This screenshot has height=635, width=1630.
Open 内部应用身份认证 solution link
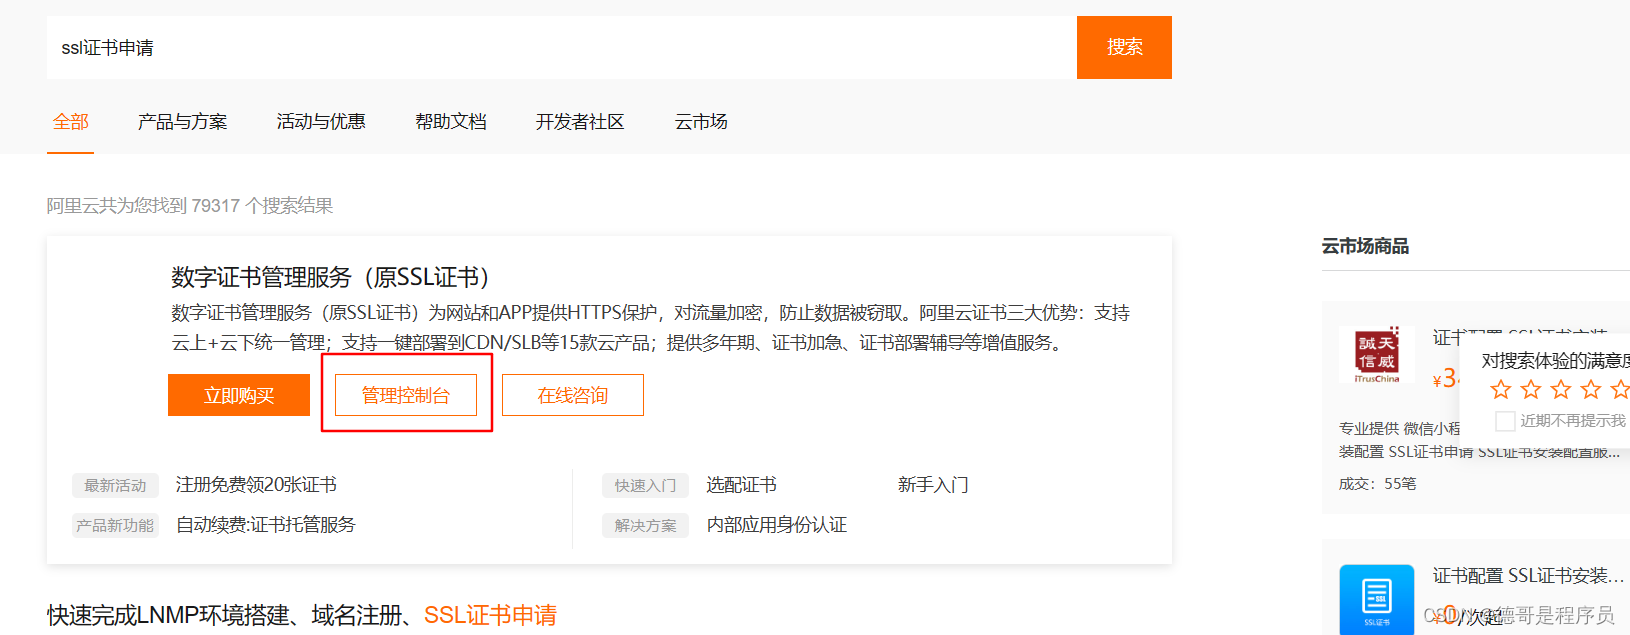point(777,525)
